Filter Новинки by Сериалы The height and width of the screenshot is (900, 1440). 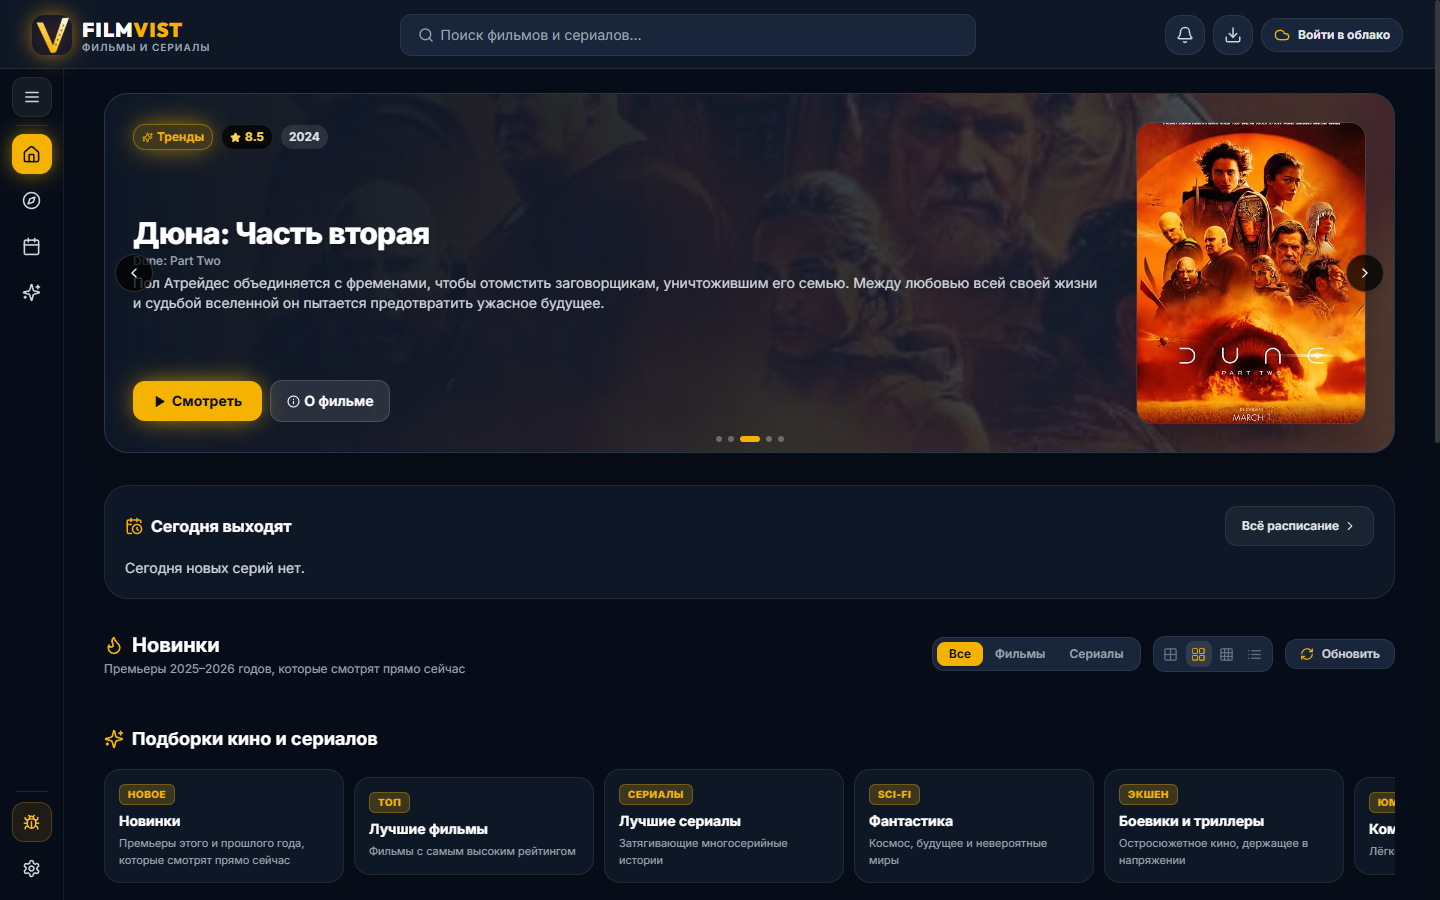pos(1096,654)
